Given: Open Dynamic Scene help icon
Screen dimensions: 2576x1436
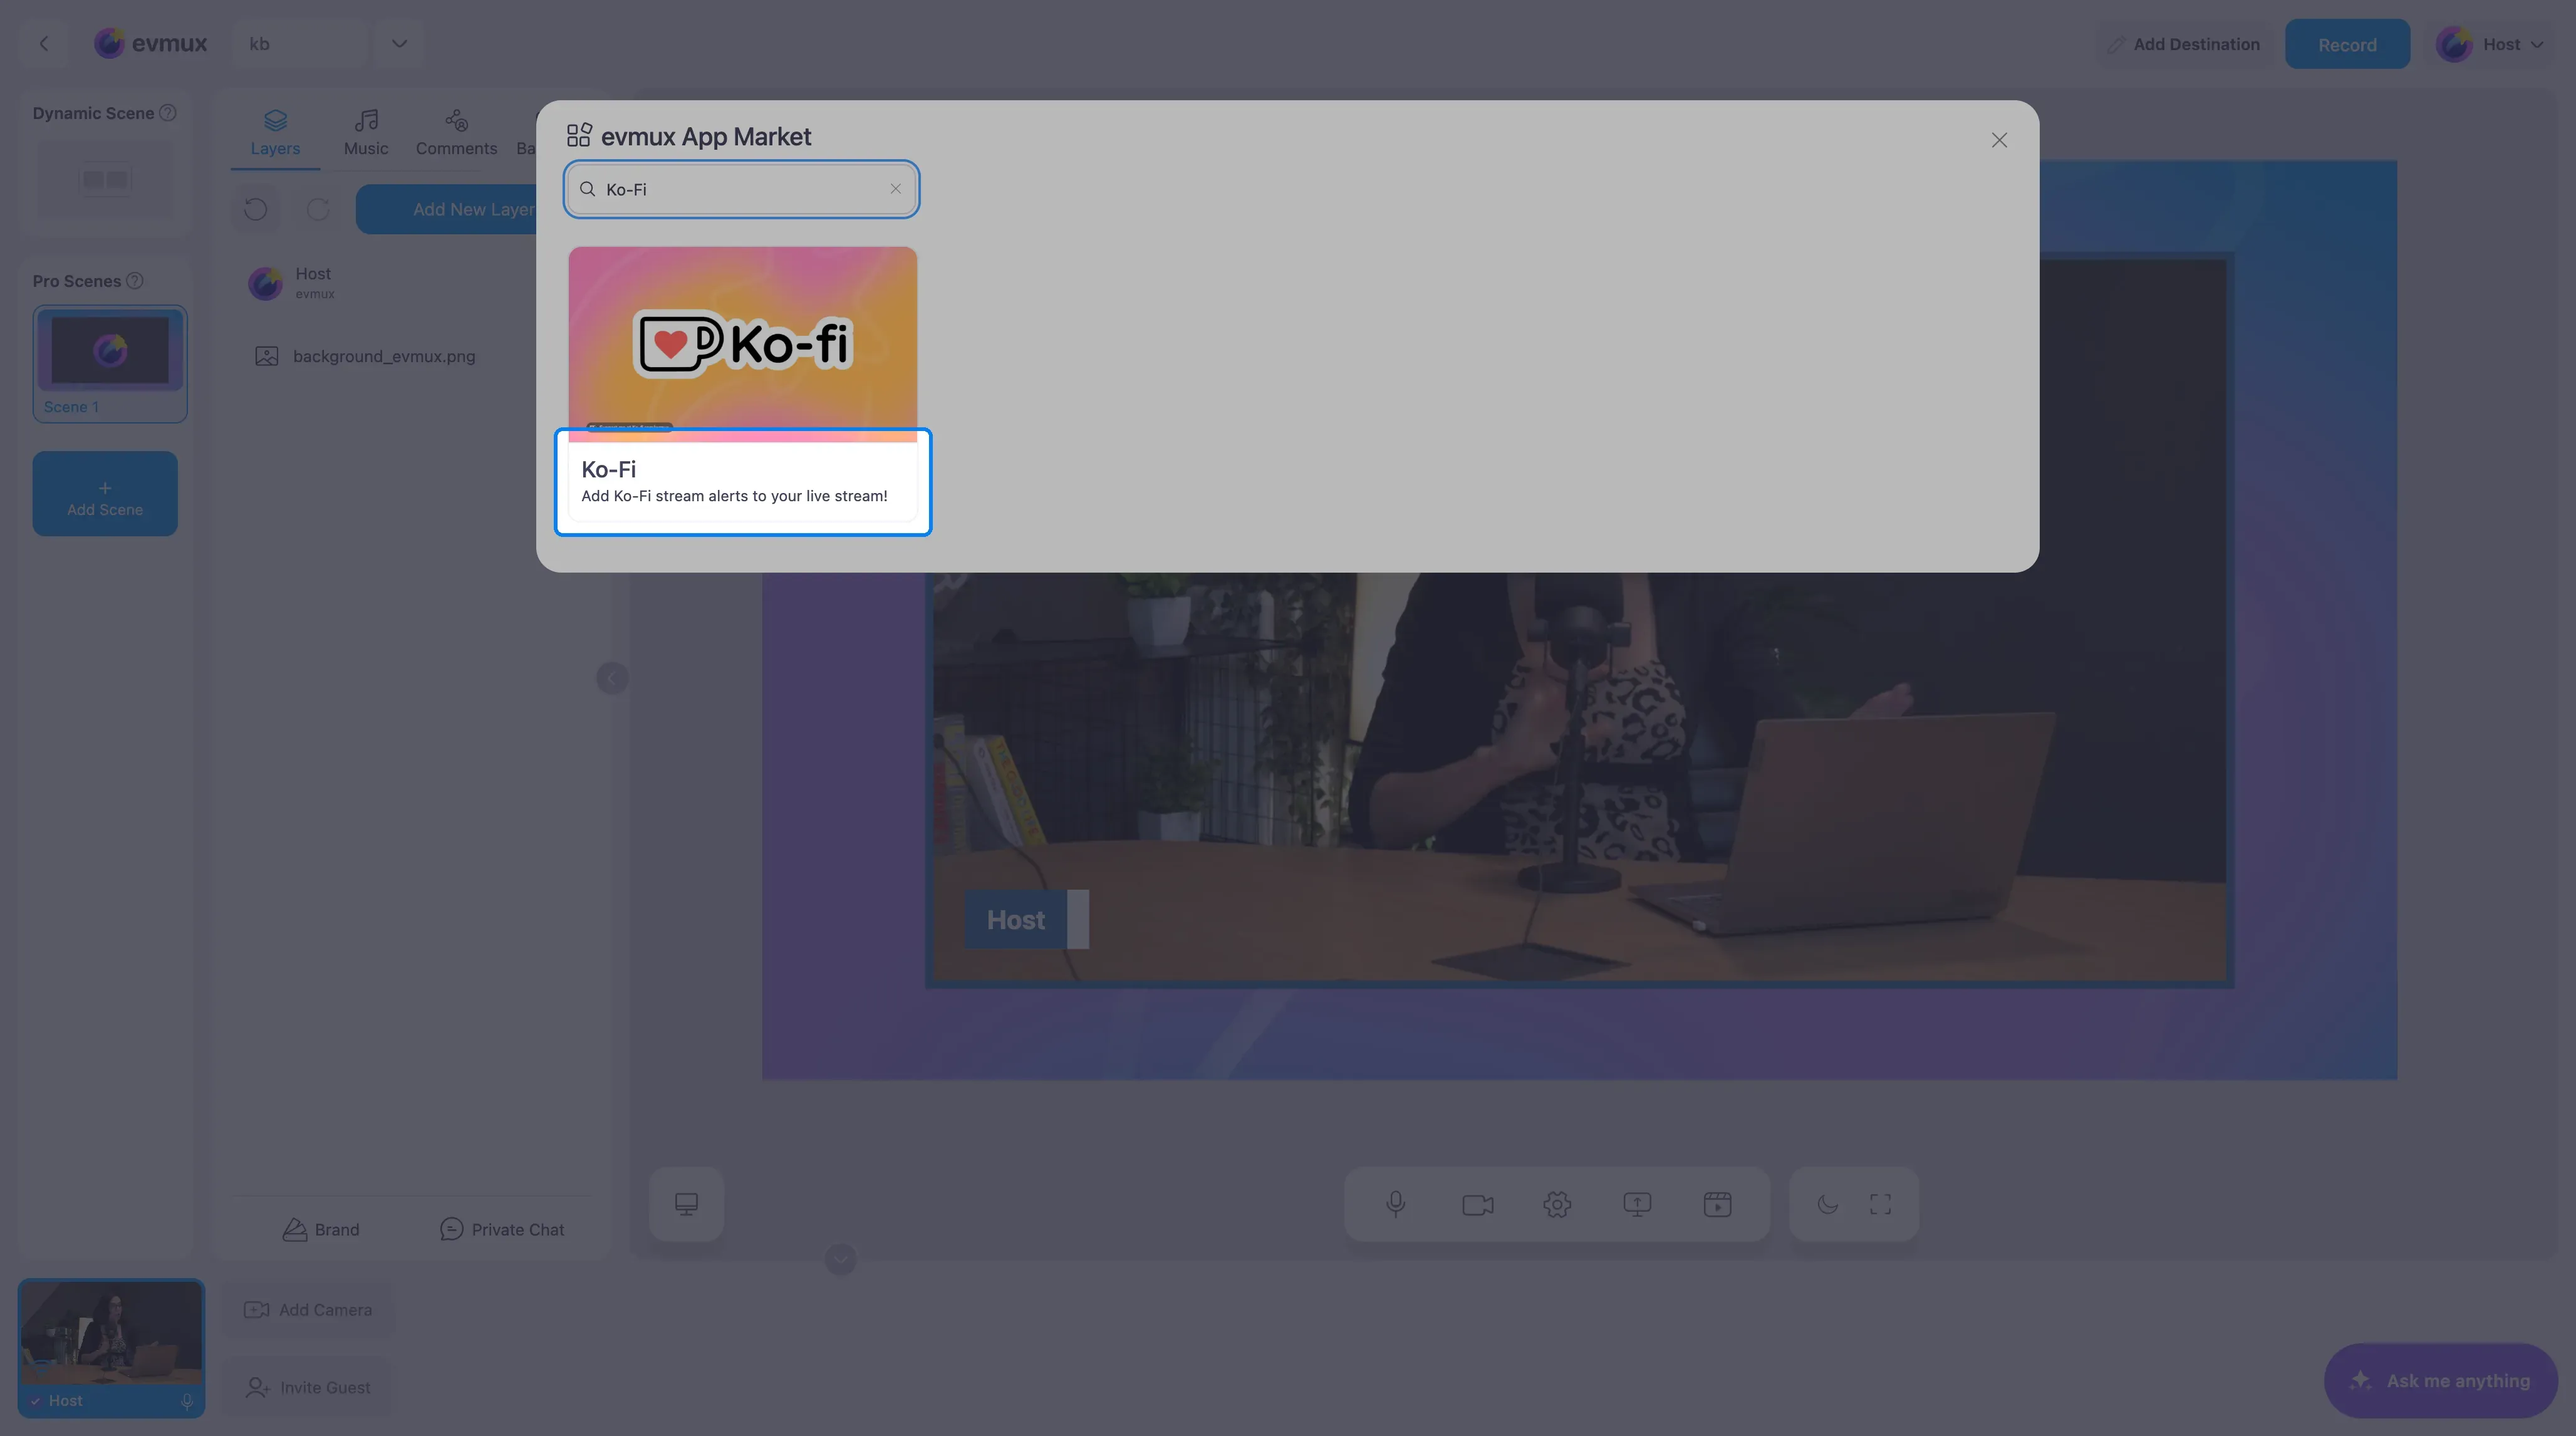Looking at the screenshot, I should (168, 113).
